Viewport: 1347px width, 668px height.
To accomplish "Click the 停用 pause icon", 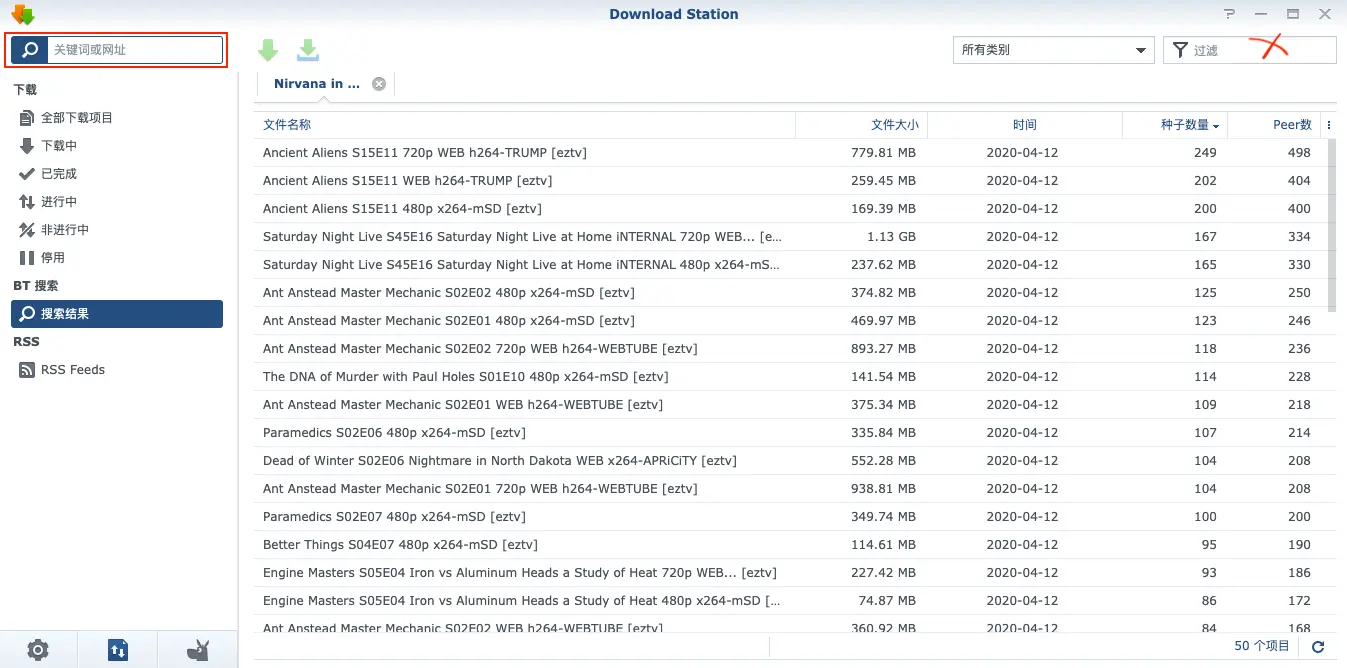I will 27,258.
